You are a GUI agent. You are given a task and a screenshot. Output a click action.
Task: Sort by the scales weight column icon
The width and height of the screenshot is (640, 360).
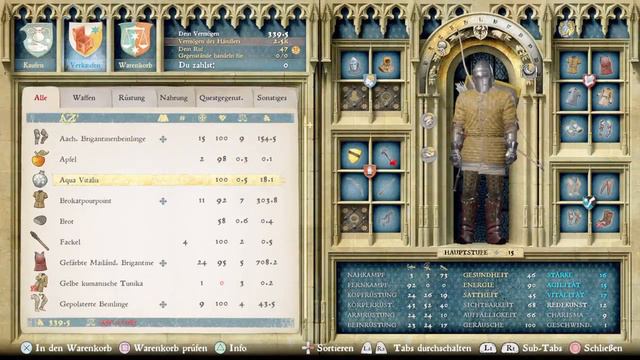click(x=242, y=118)
